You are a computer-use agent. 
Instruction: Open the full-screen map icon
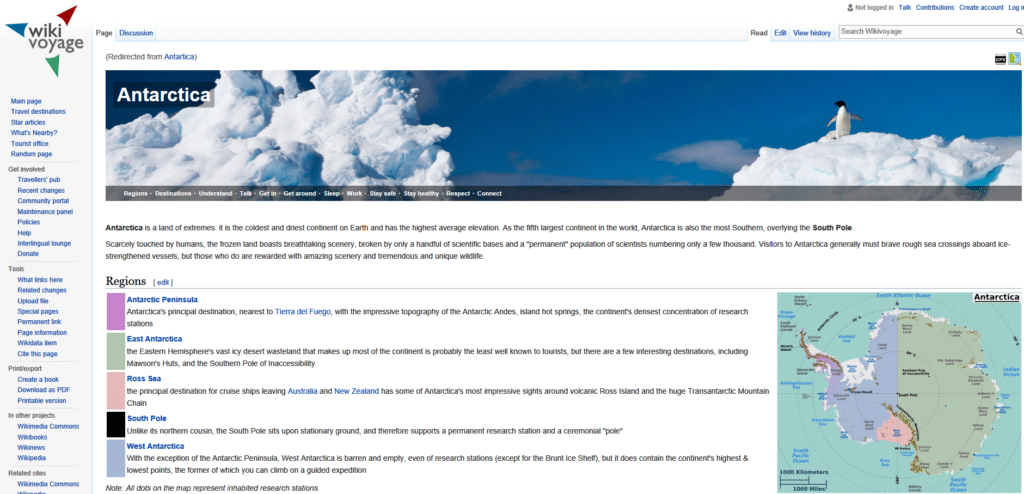[1014, 59]
